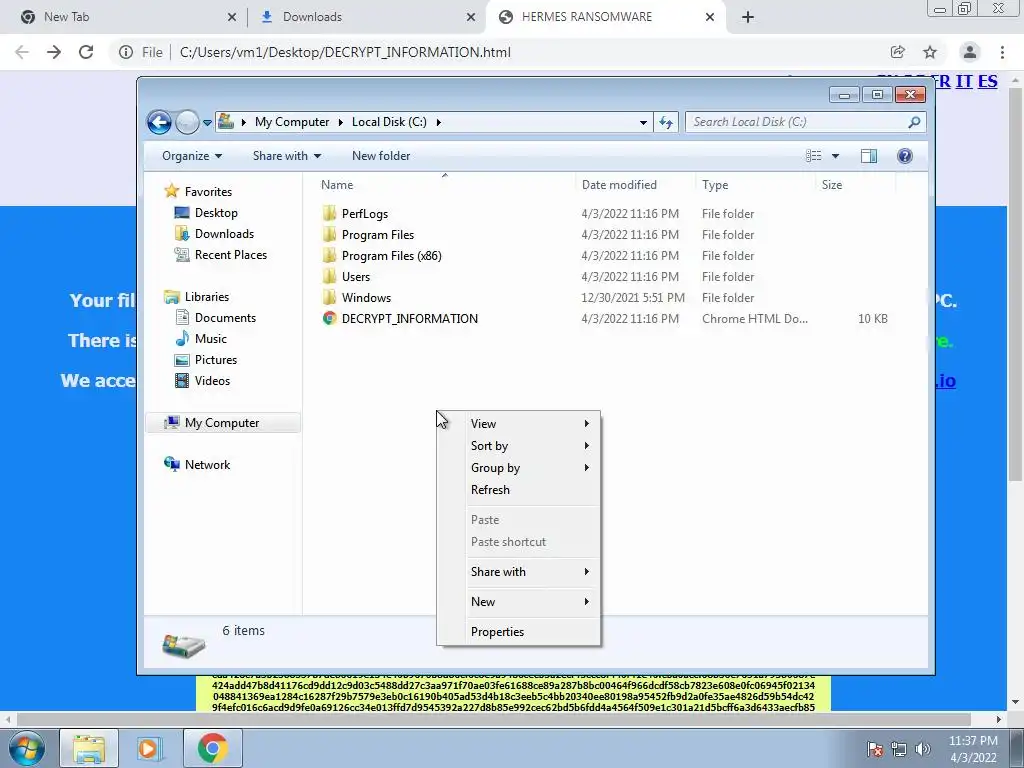Select the DECRYPT_INFORMATION Chrome HTML file
The image size is (1024, 768).
(x=409, y=319)
